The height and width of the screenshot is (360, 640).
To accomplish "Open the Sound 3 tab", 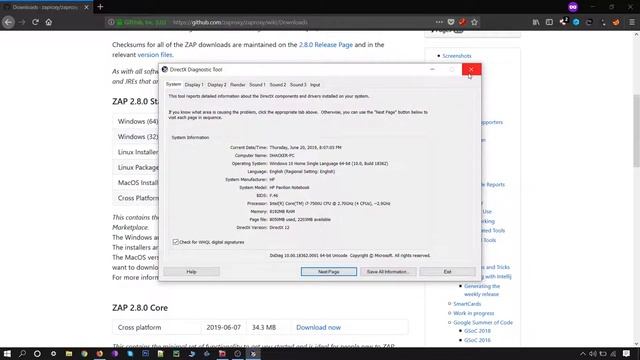I will [x=298, y=84].
